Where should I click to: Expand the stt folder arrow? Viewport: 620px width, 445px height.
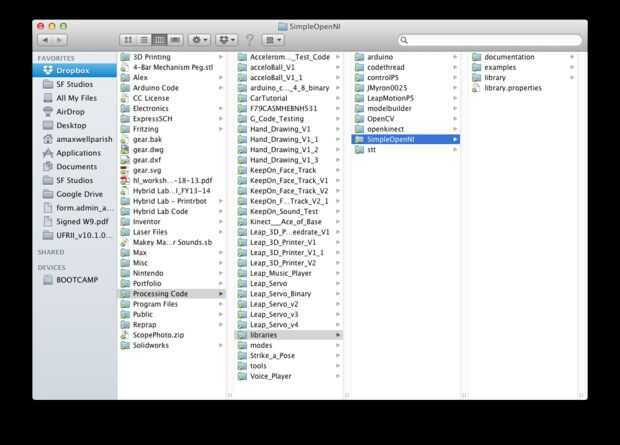pos(455,150)
